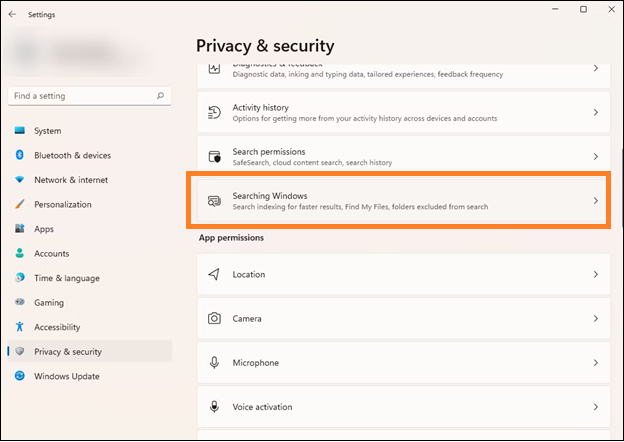
Task: Expand Searching Windows via its chevron
Action: click(596, 201)
